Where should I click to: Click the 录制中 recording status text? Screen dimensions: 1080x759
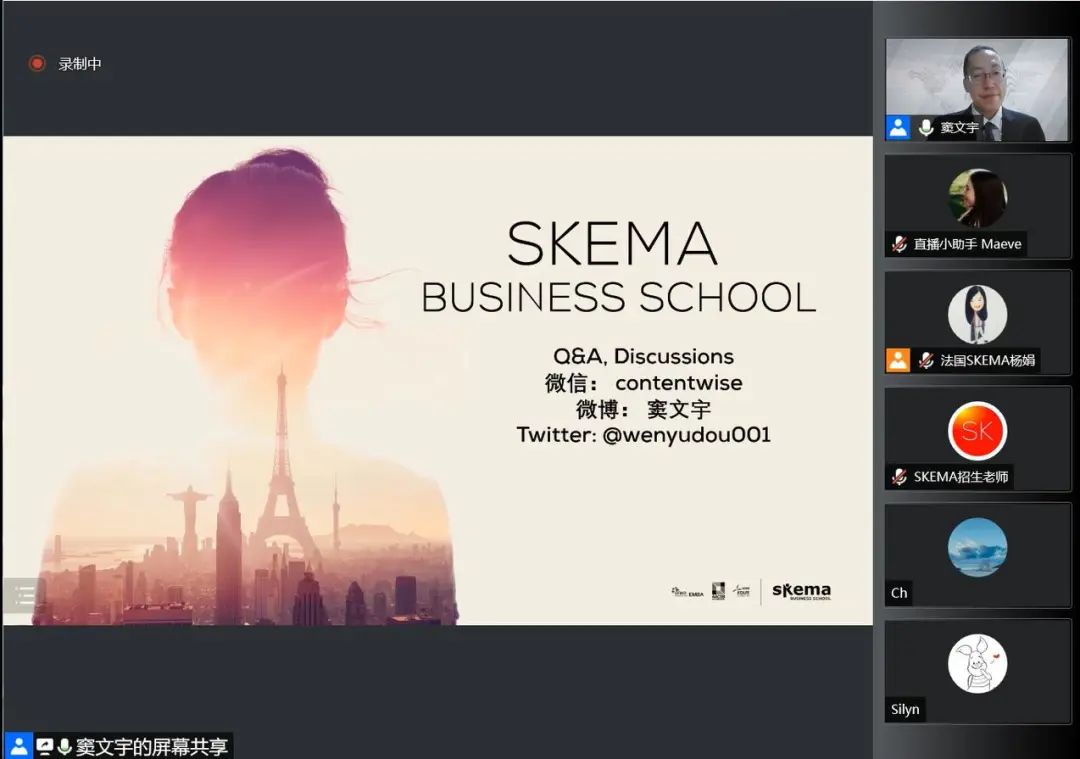click(80, 64)
